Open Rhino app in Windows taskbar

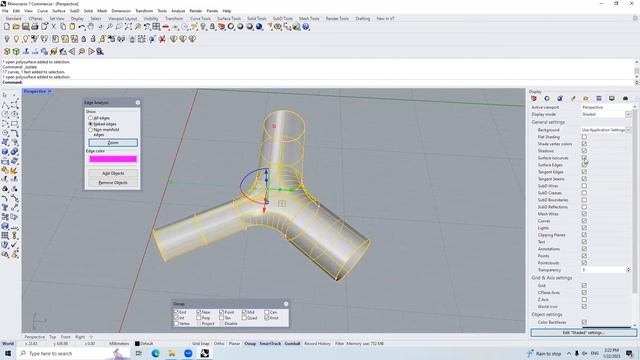(204, 353)
